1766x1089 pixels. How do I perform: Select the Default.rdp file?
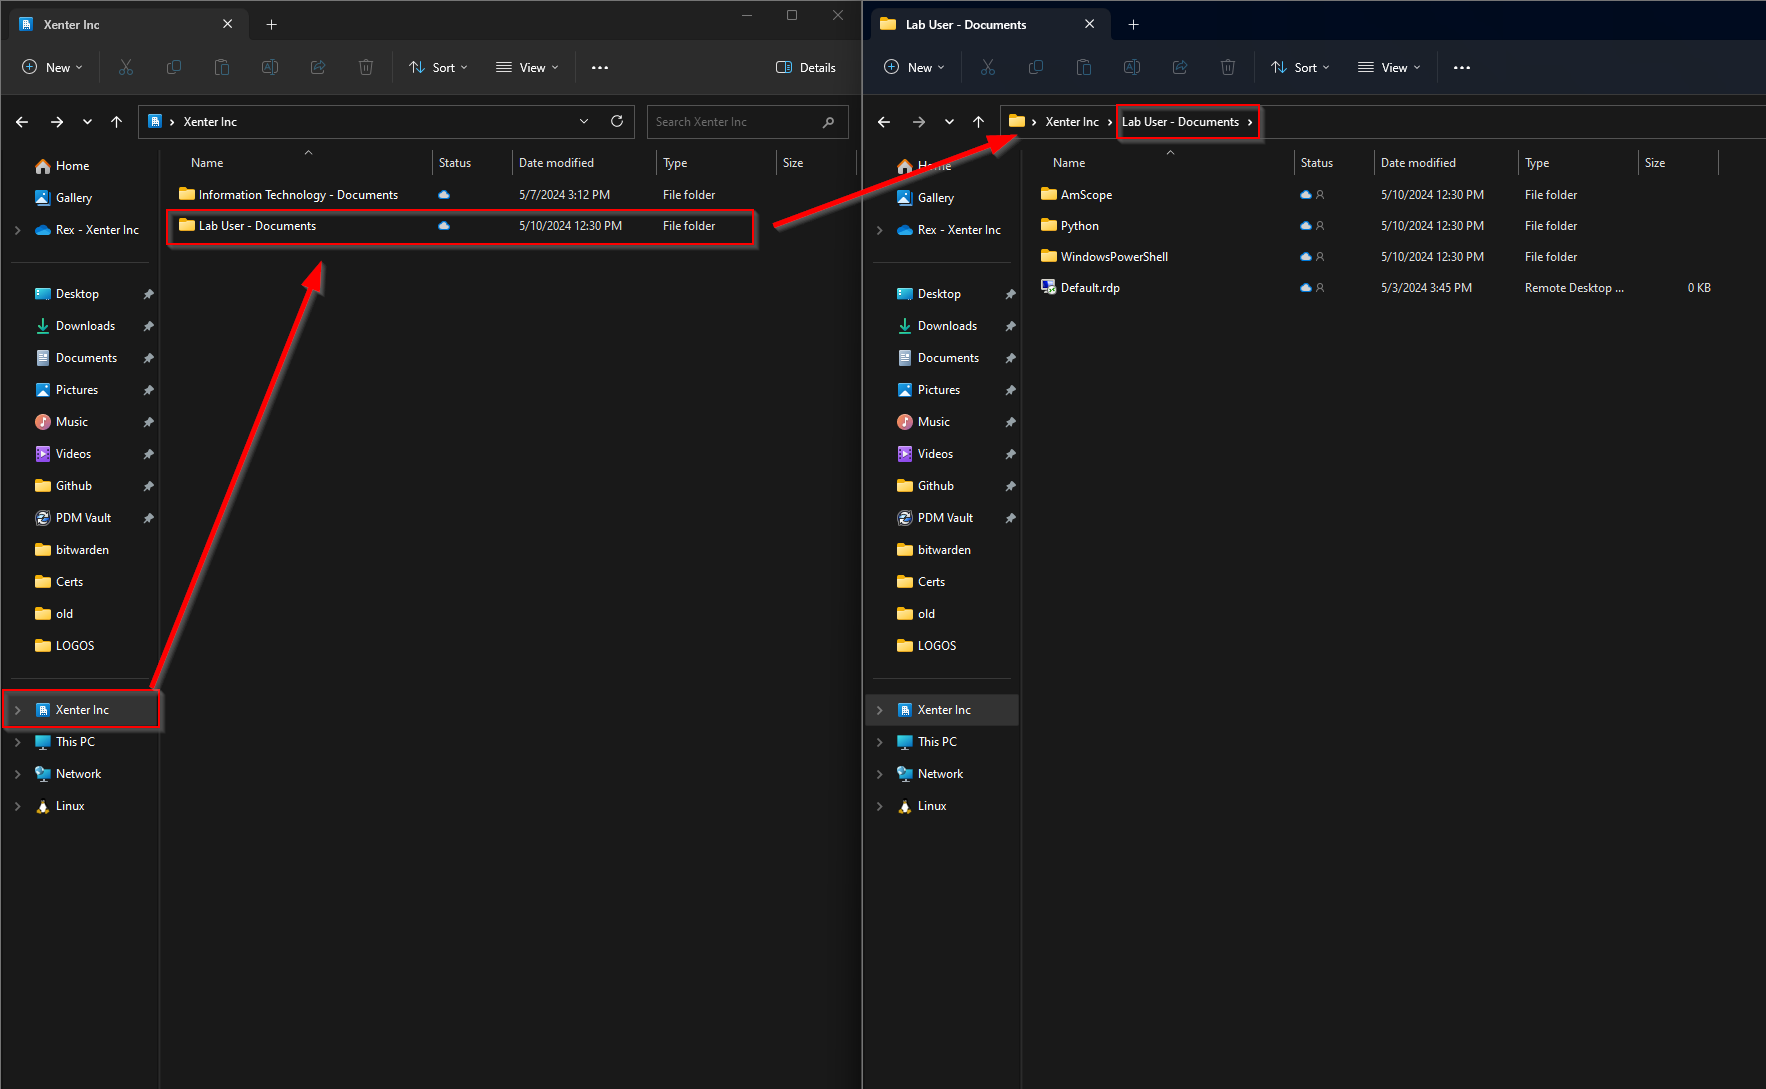[1090, 287]
